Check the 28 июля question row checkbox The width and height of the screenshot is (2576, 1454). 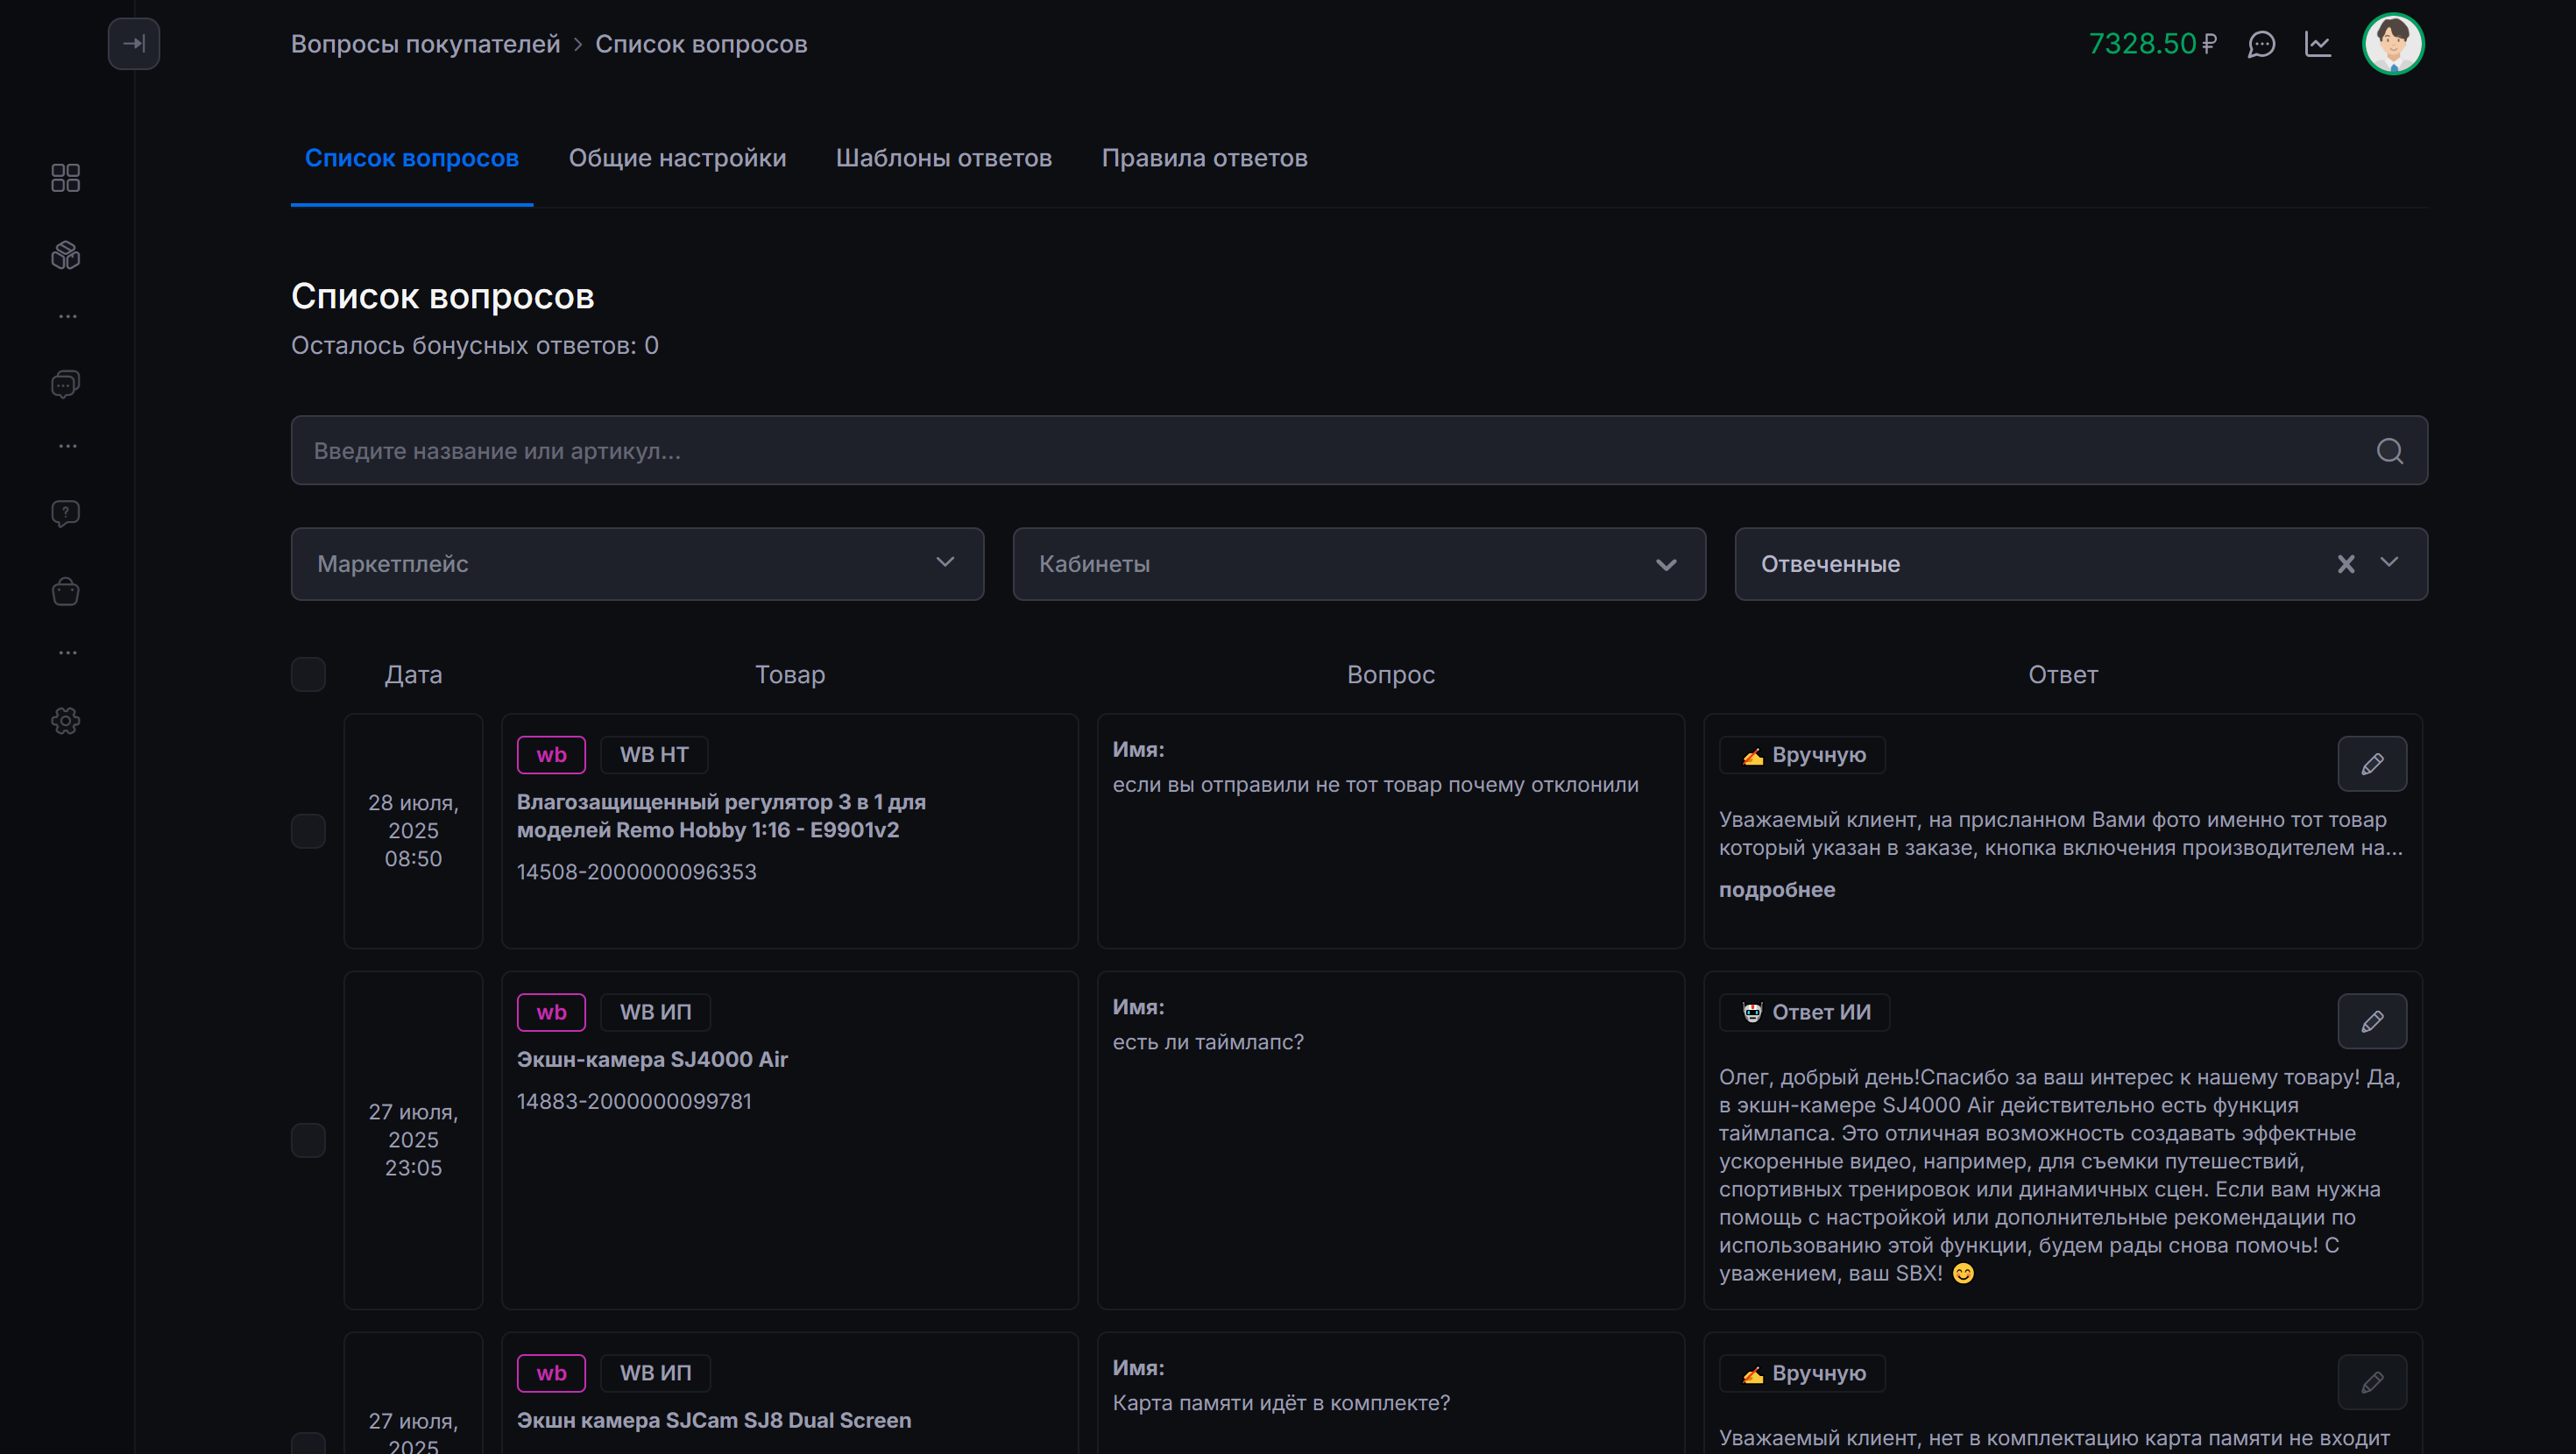[x=308, y=831]
